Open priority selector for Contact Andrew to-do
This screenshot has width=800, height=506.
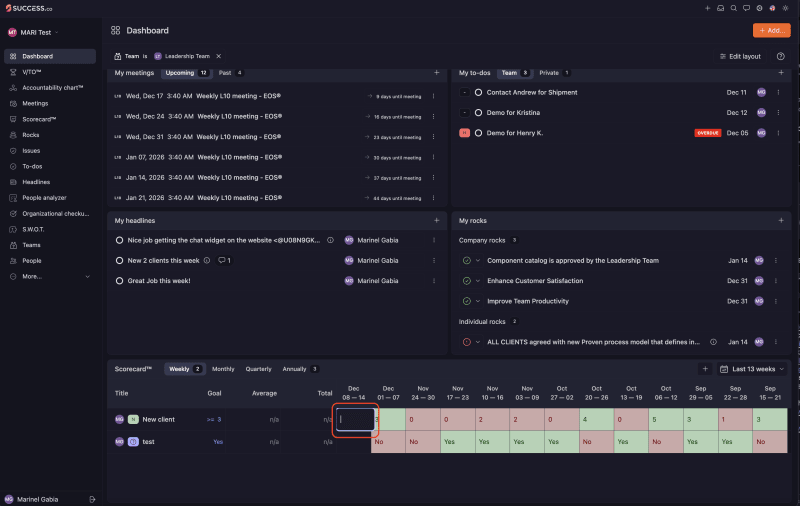464,92
